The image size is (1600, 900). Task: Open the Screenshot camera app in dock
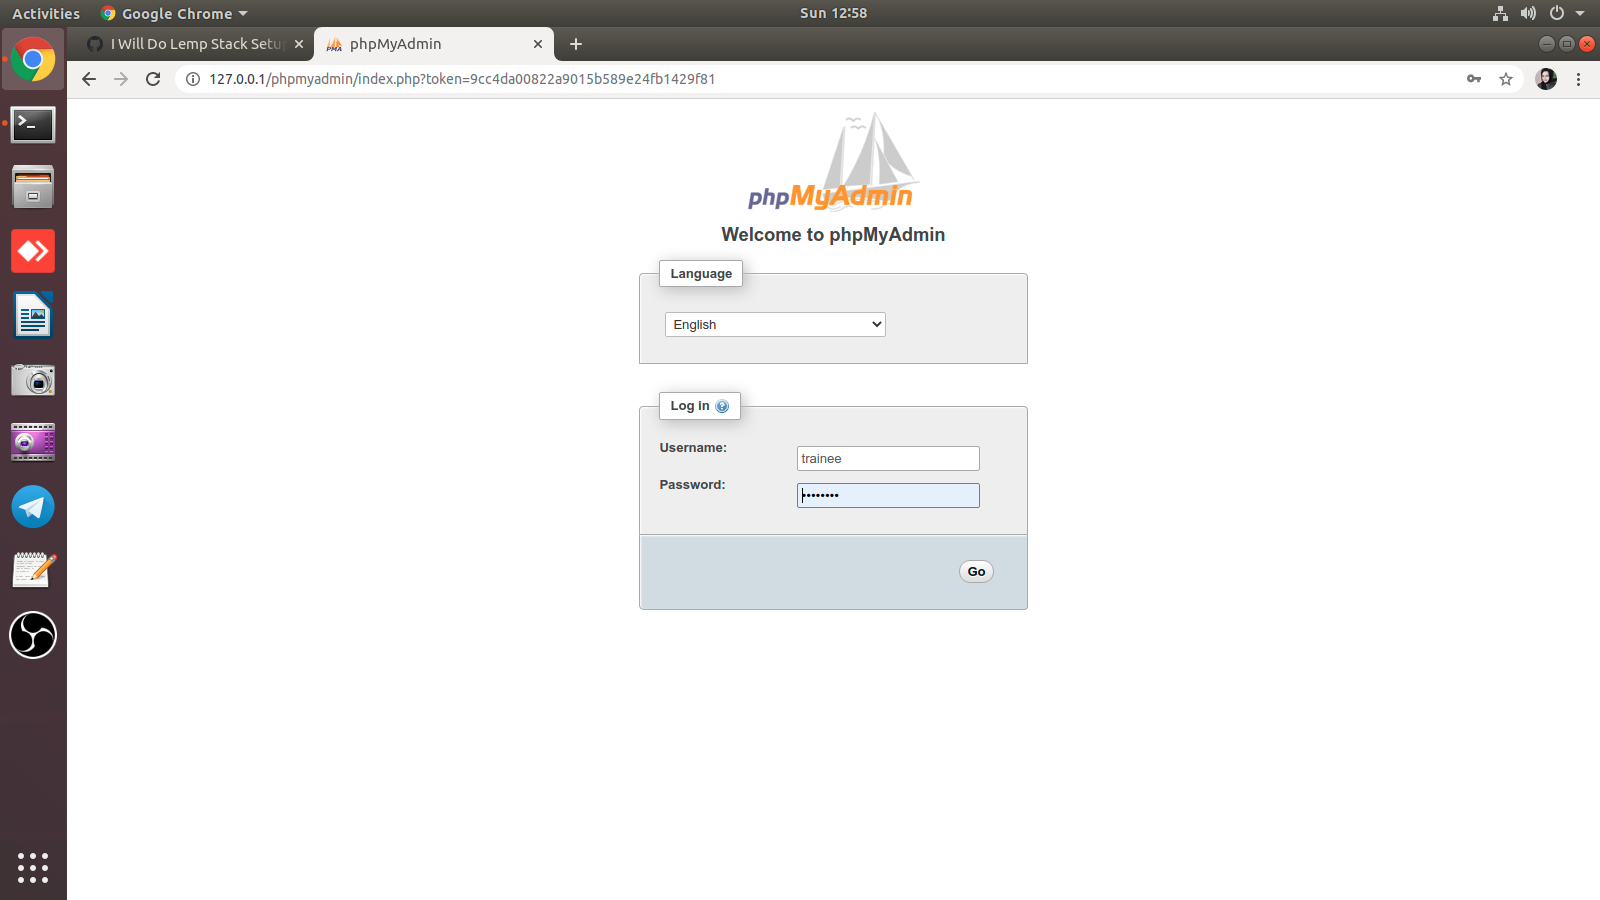(33, 379)
